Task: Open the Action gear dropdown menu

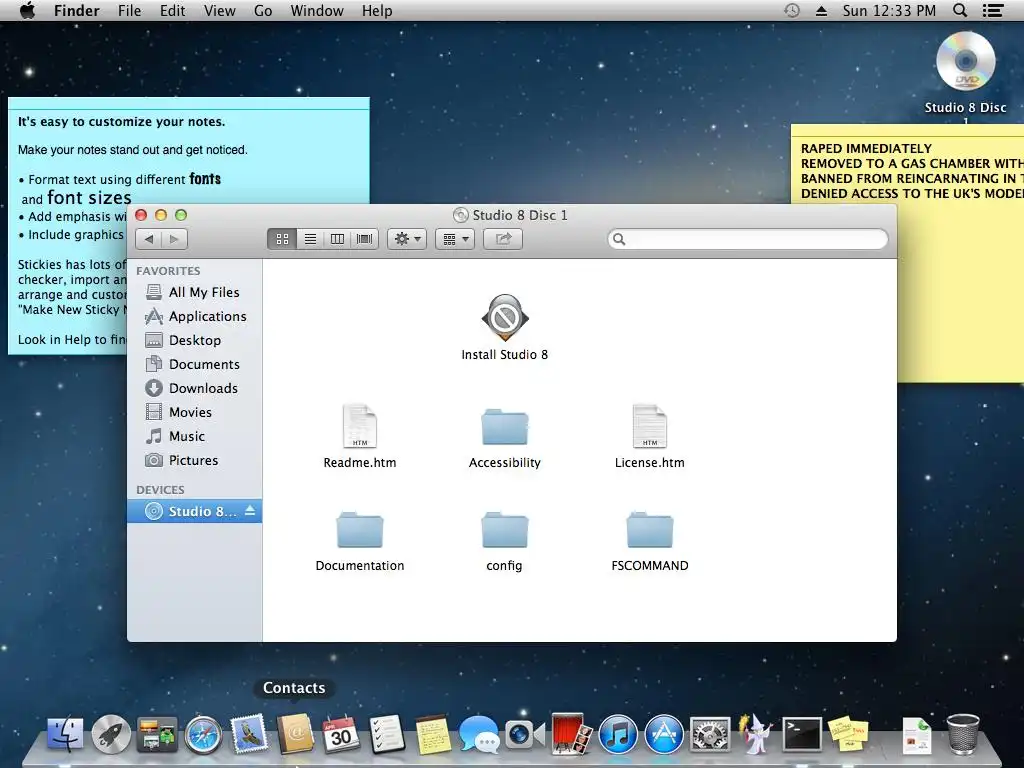Action: (407, 239)
